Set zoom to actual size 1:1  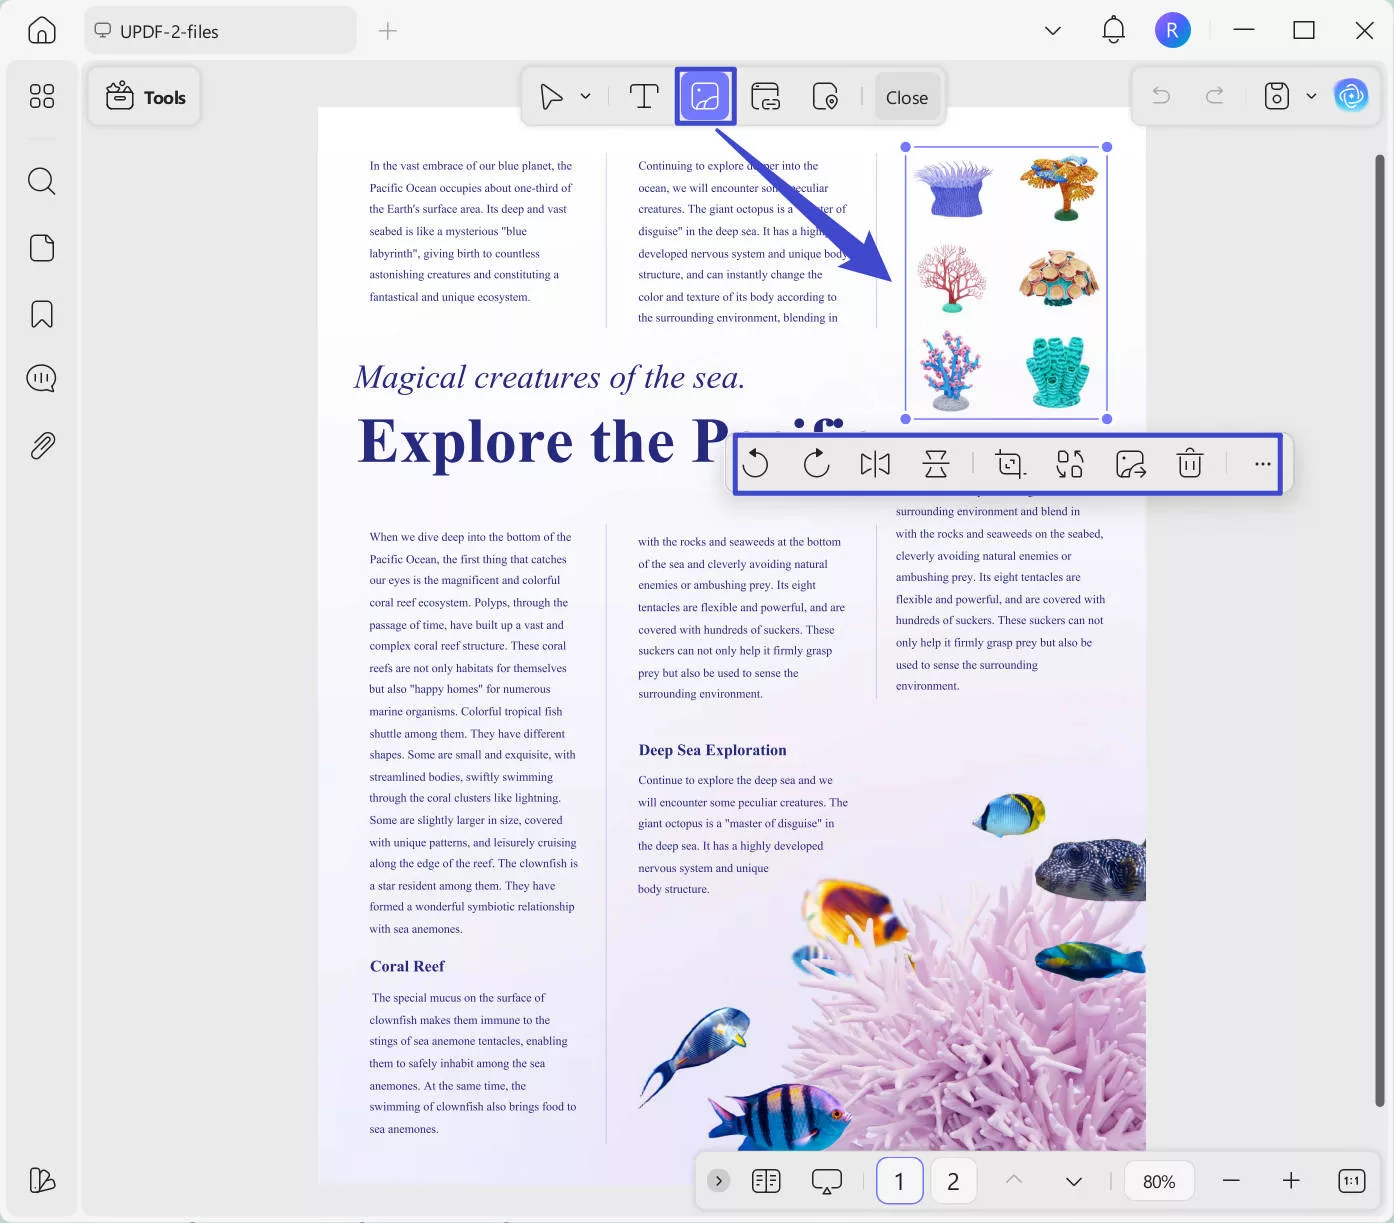tap(1351, 1181)
